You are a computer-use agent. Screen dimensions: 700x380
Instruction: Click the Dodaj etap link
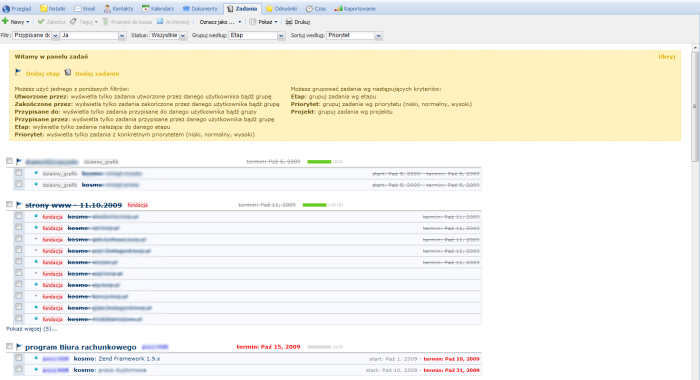tap(43, 74)
